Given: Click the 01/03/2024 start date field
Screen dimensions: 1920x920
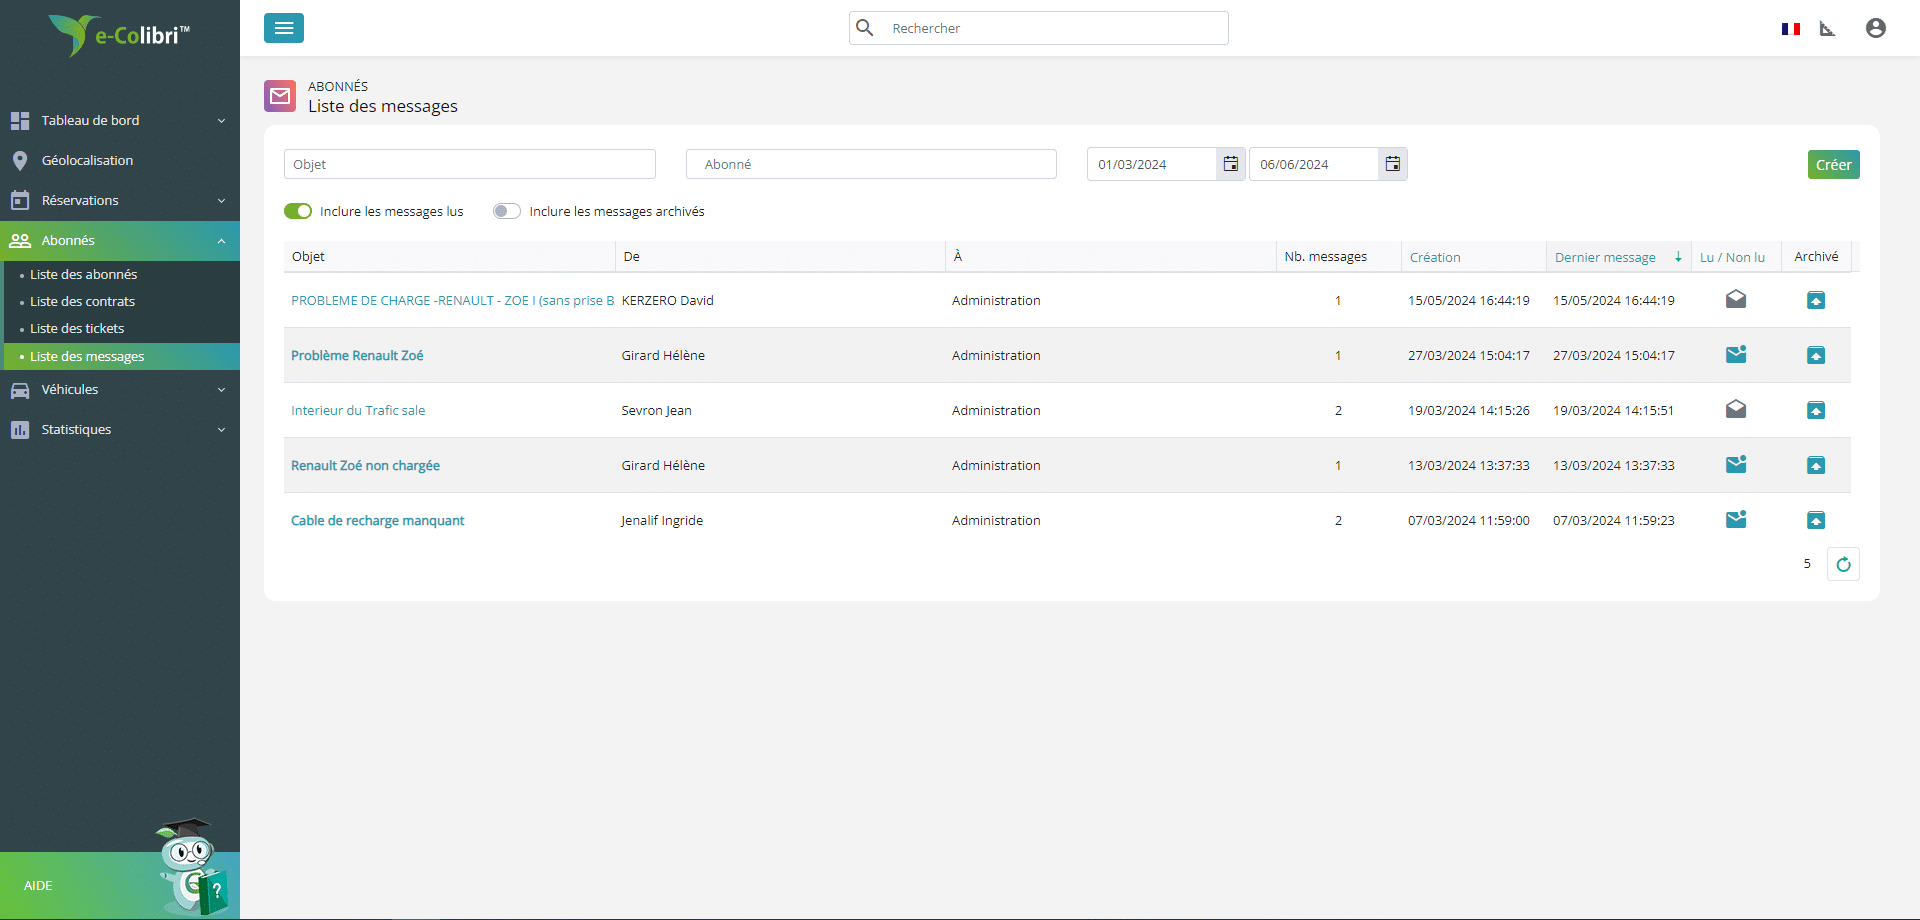Looking at the screenshot, I should (x=1152, y=164).
